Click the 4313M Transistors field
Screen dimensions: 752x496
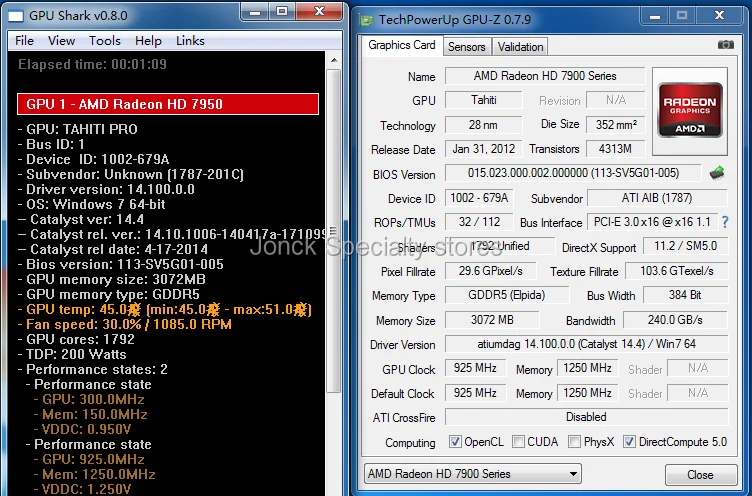(616, 149)
